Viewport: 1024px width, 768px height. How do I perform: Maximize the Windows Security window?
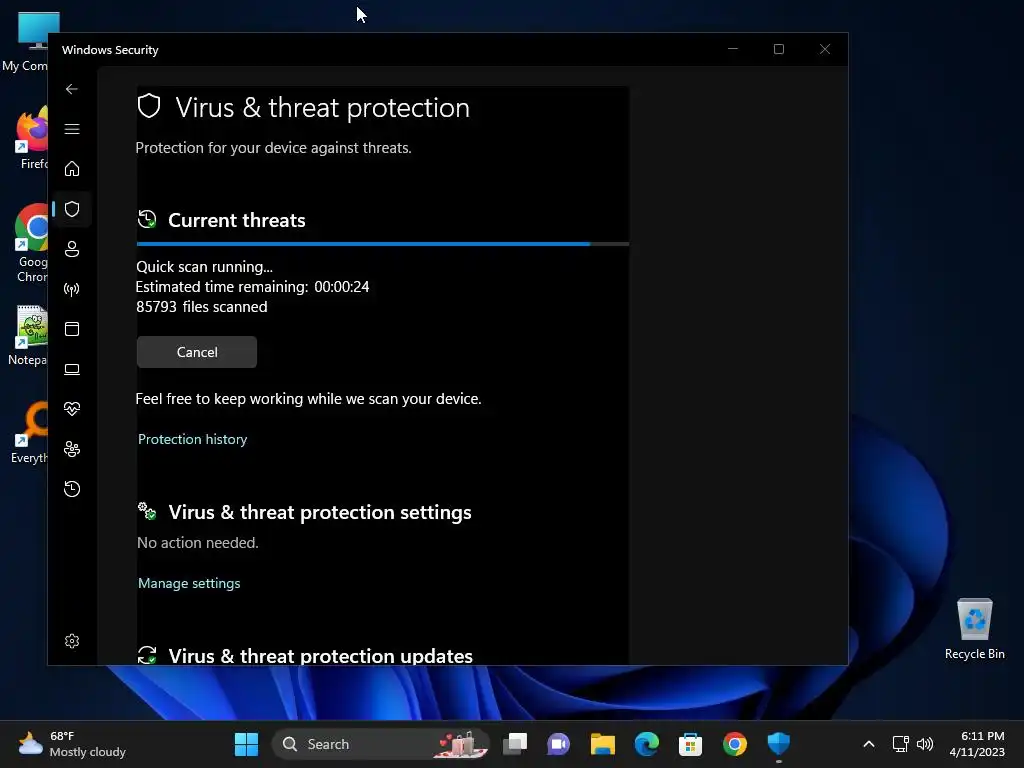(x=778, y=49)
